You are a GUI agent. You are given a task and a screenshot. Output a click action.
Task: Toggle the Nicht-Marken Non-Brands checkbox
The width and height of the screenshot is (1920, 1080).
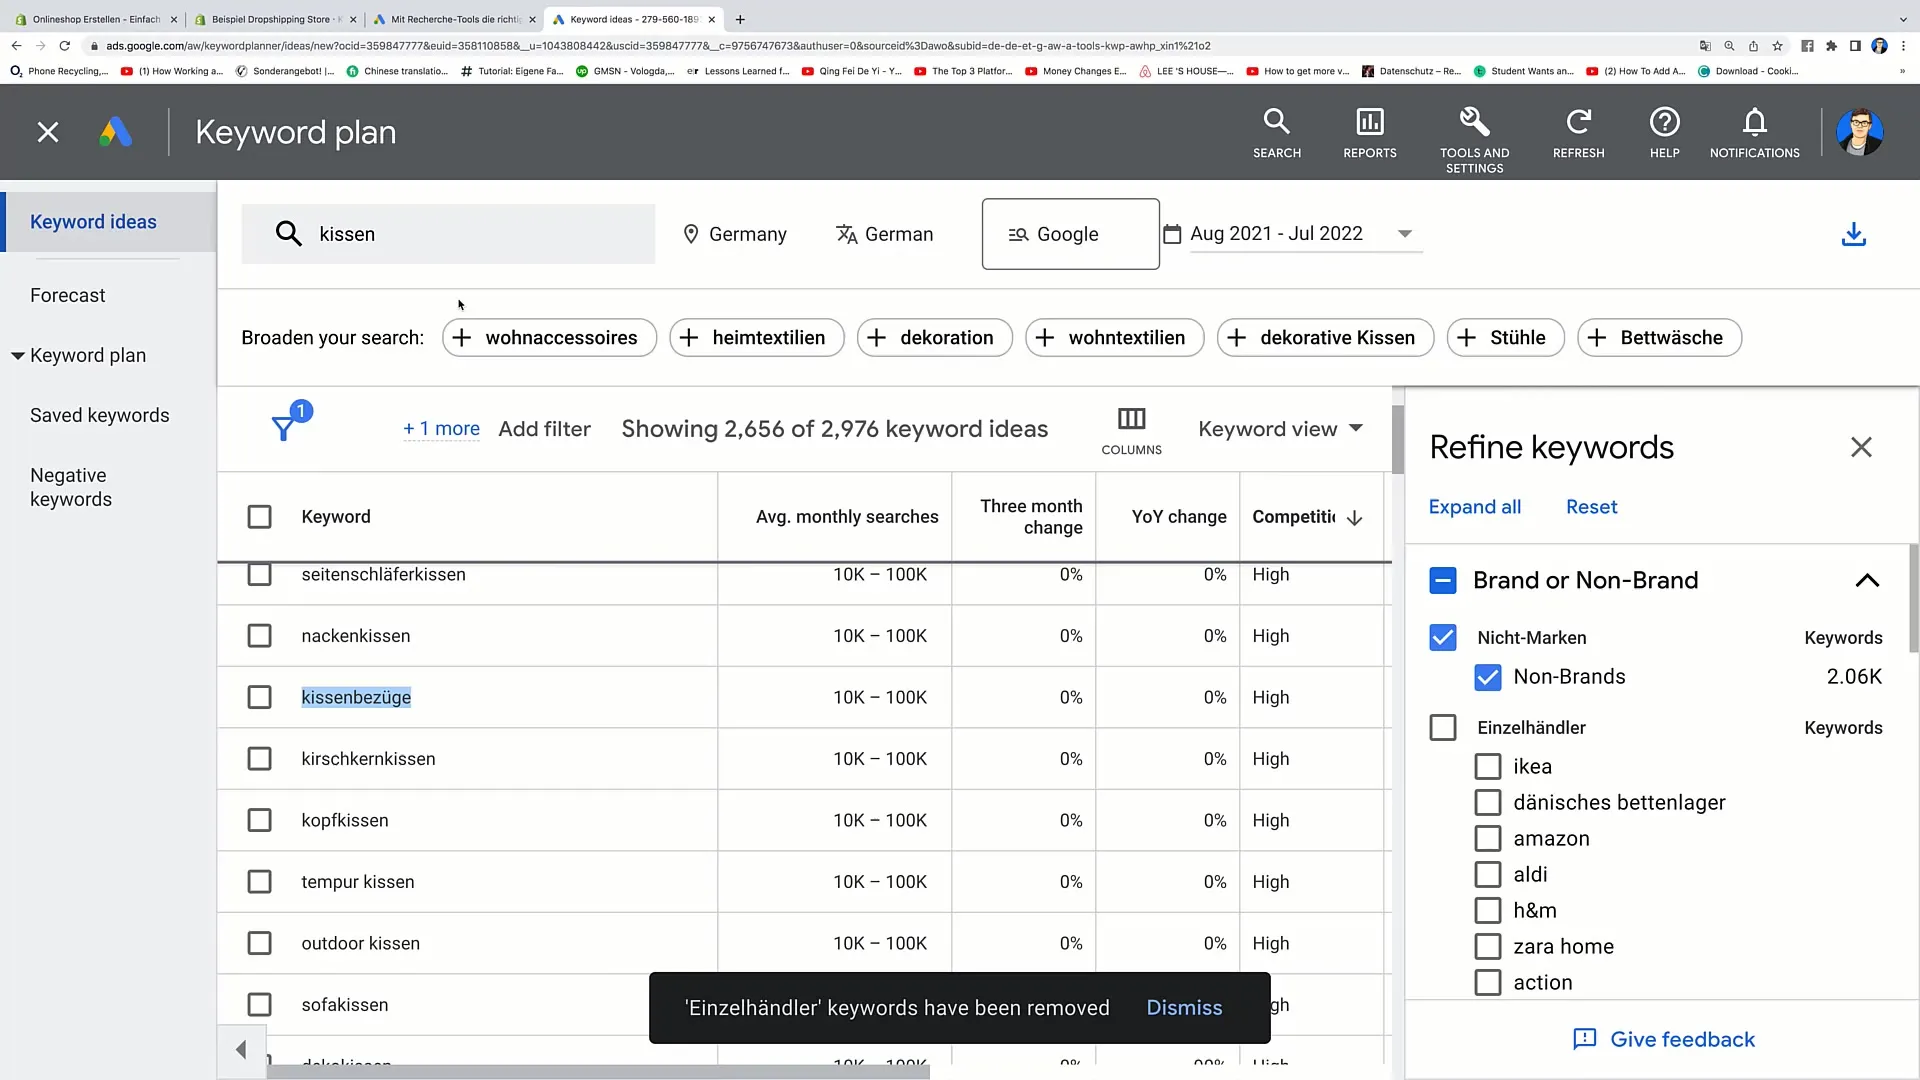1443,637
